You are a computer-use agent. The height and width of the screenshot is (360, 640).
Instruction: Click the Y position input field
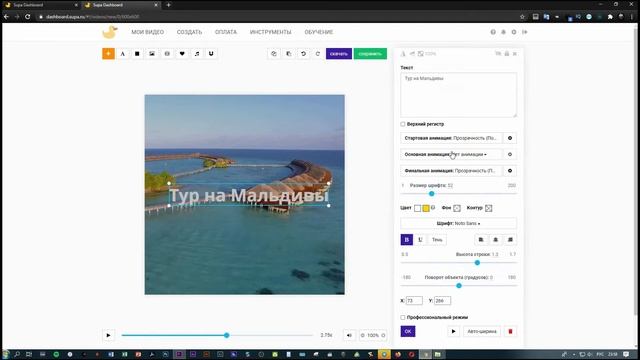coord(442,300)
